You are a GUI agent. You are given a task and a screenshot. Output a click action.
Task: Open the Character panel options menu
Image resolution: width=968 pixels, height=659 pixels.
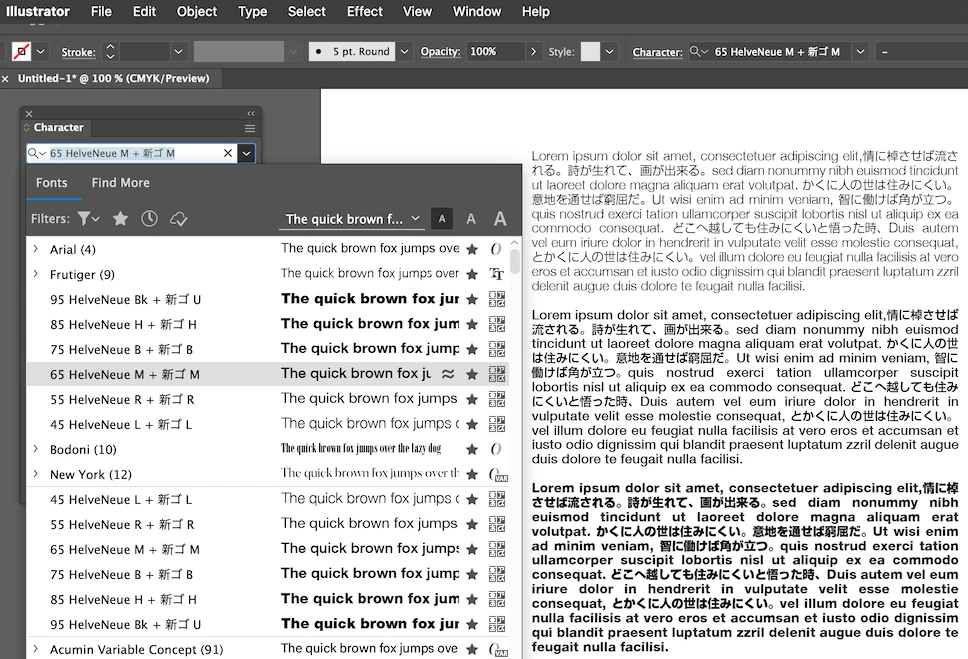(250, 128)
